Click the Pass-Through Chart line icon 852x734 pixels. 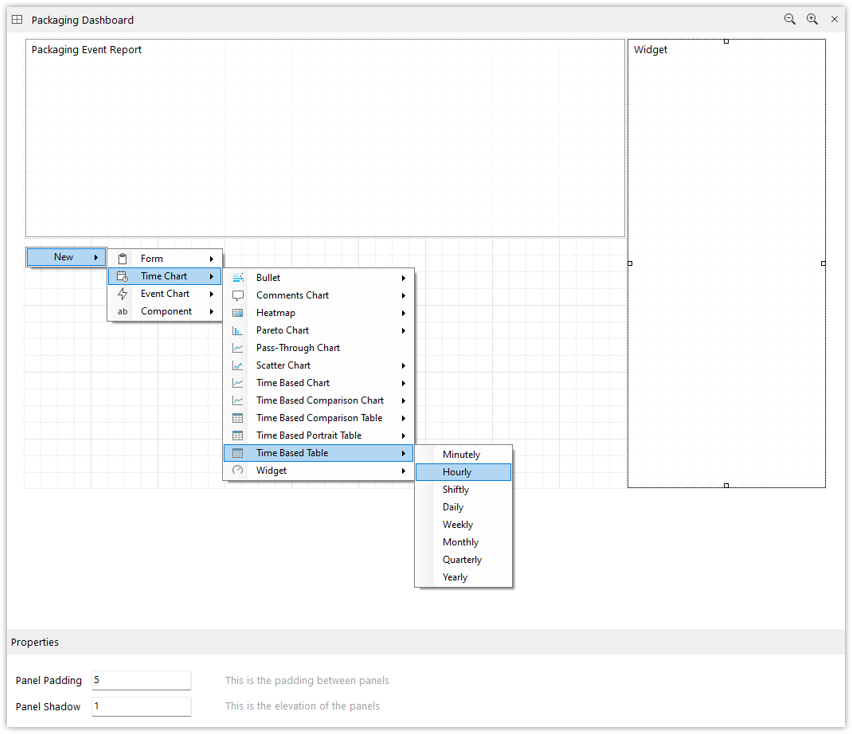(238, 348)
